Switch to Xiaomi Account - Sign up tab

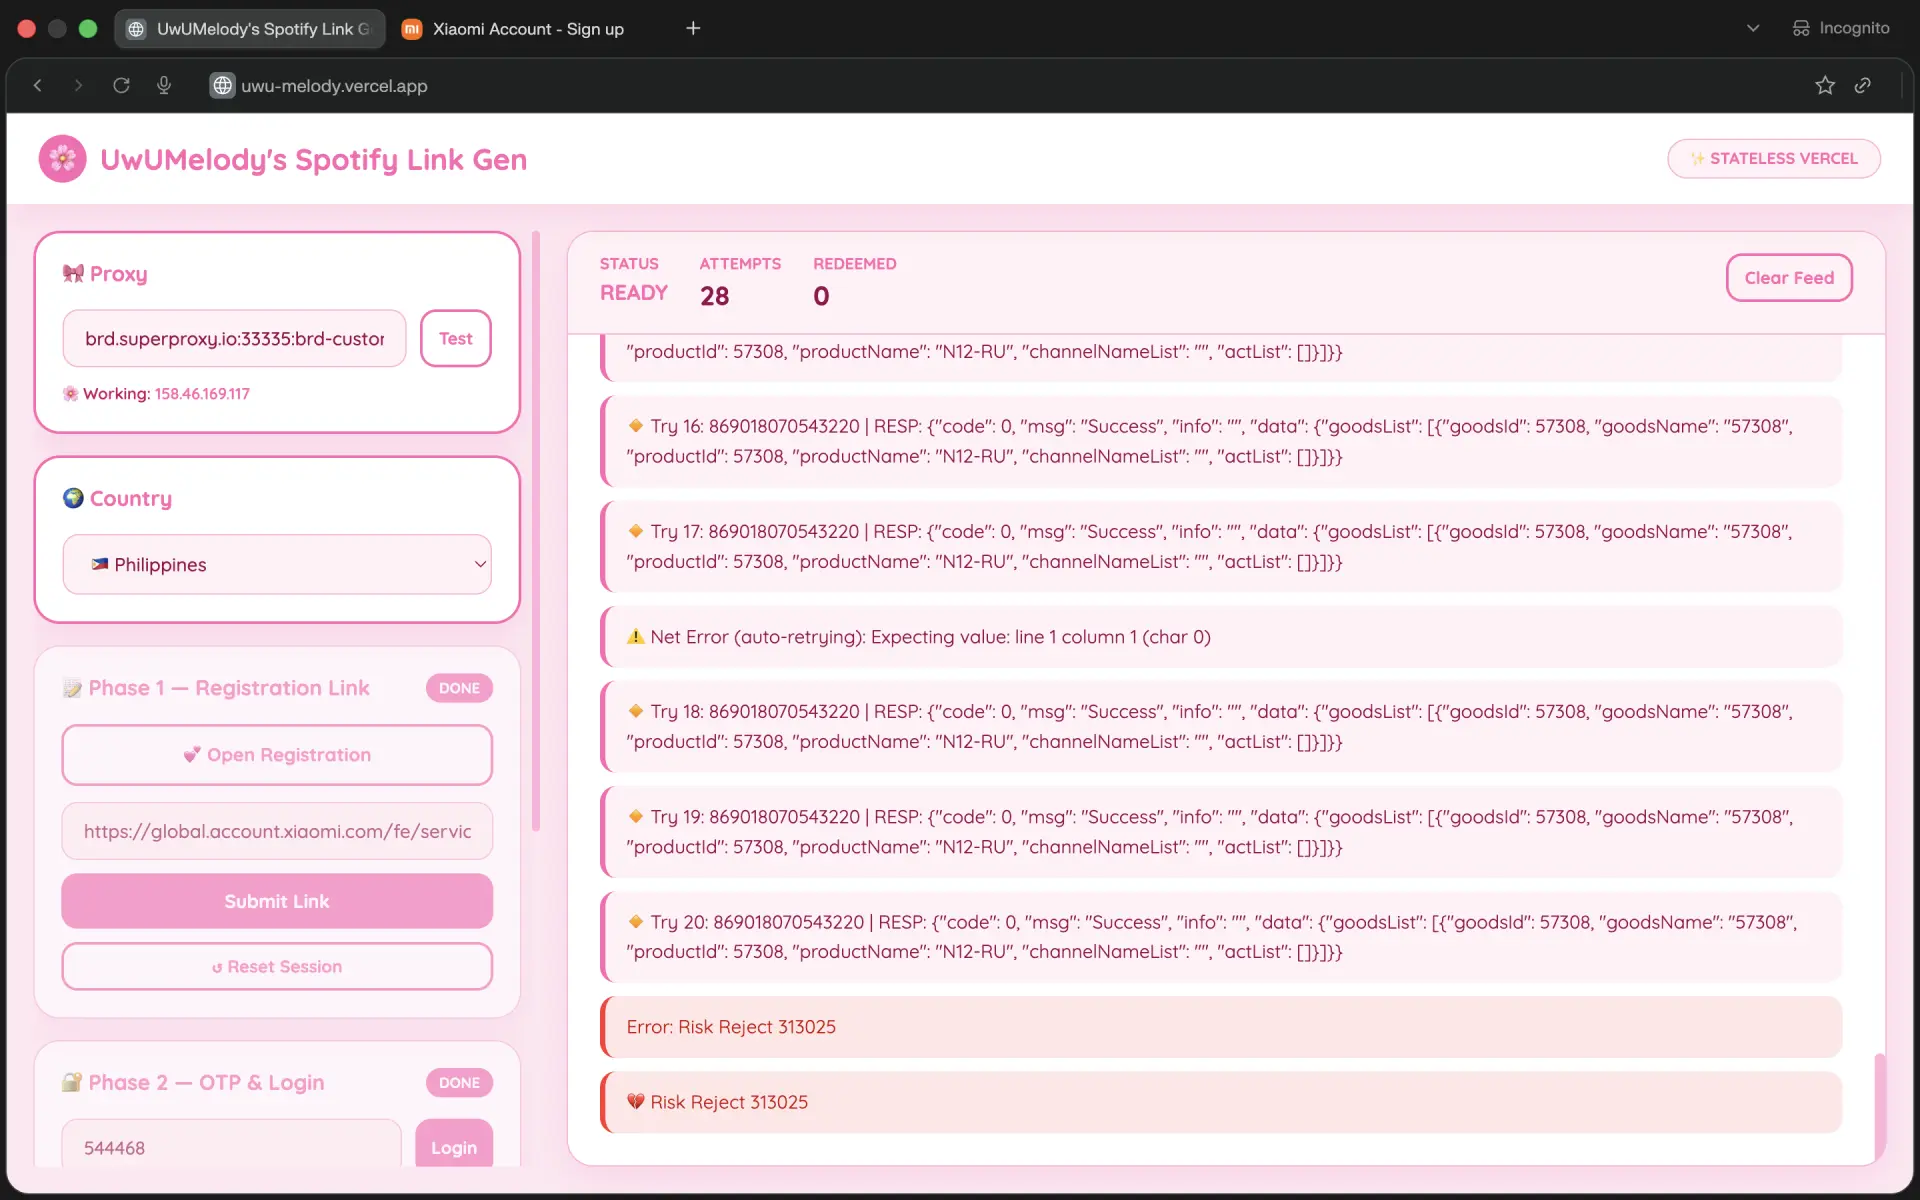point(516,29)
